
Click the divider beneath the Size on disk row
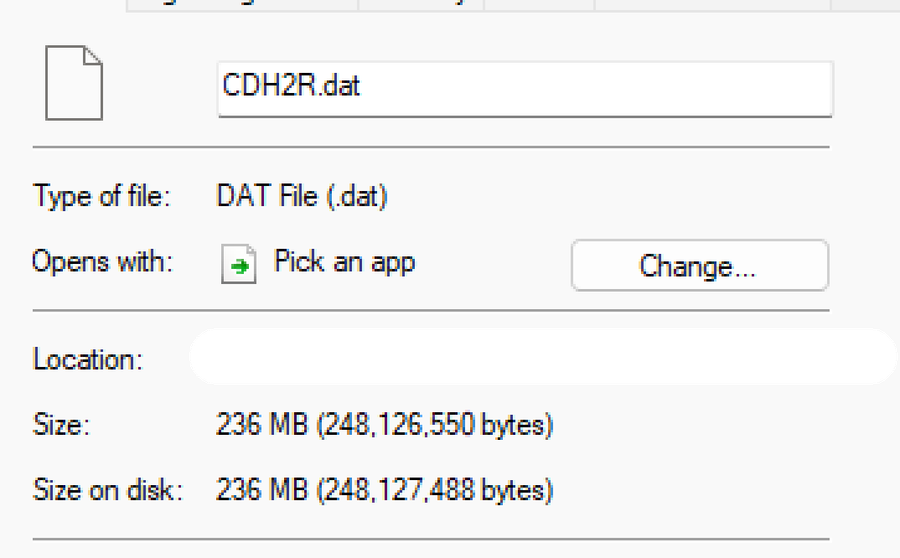(432, 540)
